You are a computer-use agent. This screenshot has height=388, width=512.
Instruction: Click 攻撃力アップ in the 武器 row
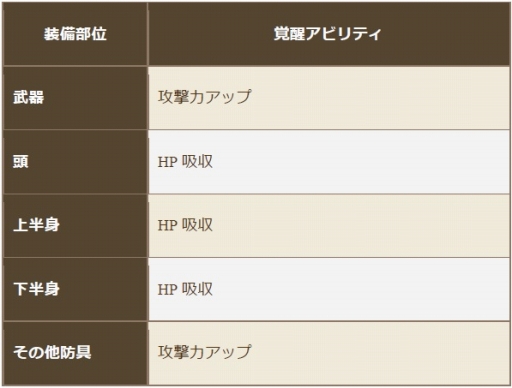204,97
